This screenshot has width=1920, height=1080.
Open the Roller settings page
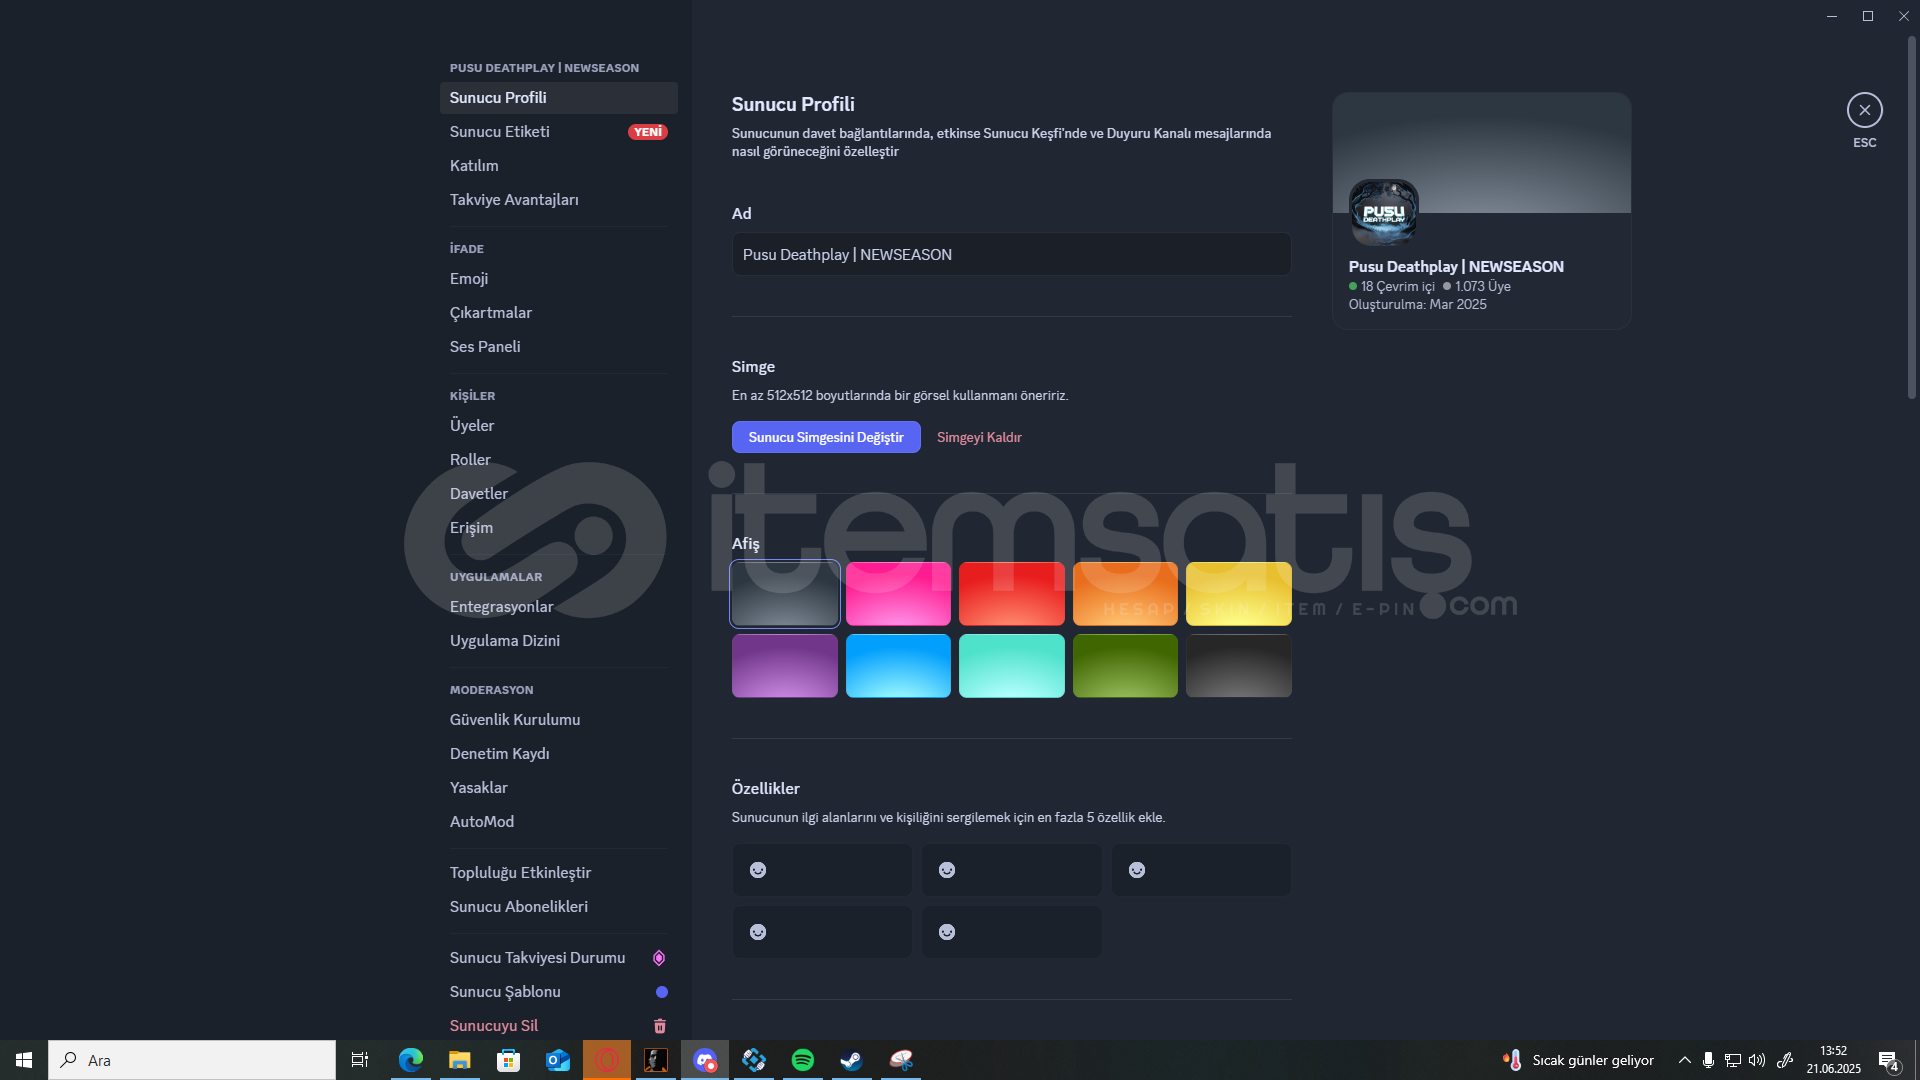(558, 460)
